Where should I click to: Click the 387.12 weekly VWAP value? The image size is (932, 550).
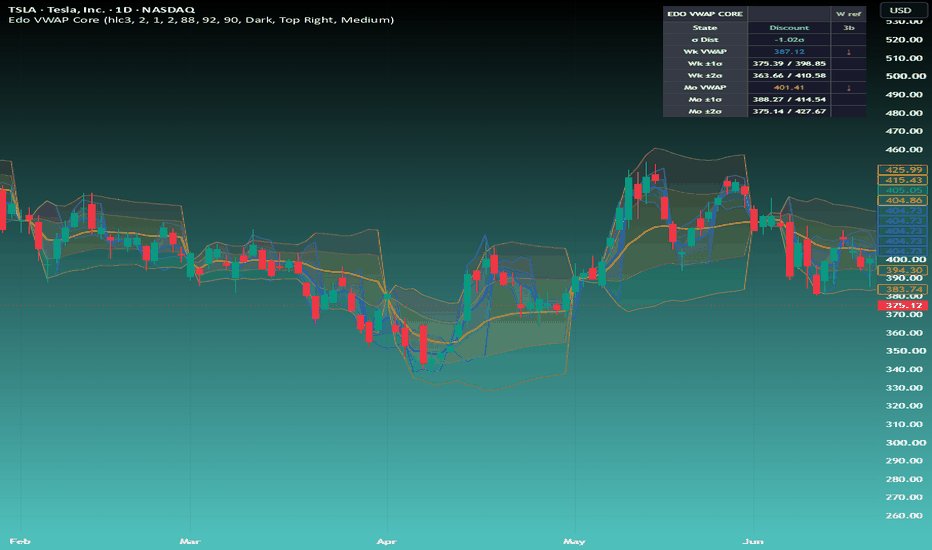[x=789, y=51]
